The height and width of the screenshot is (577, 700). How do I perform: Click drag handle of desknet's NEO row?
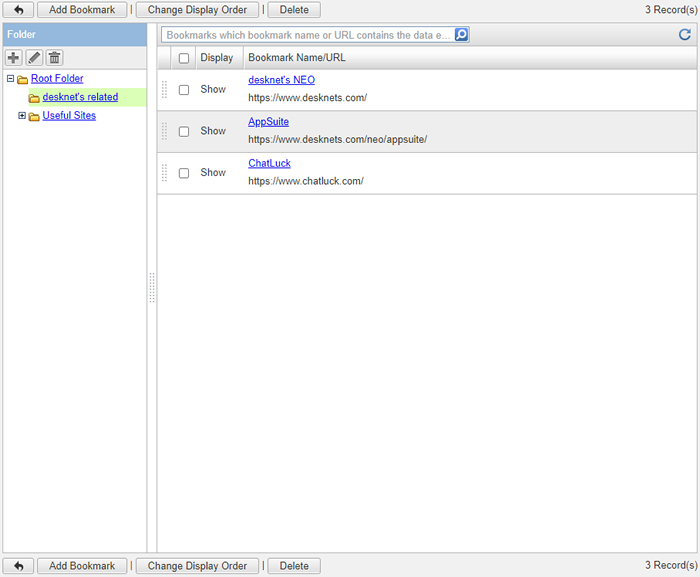coord(164,89)
